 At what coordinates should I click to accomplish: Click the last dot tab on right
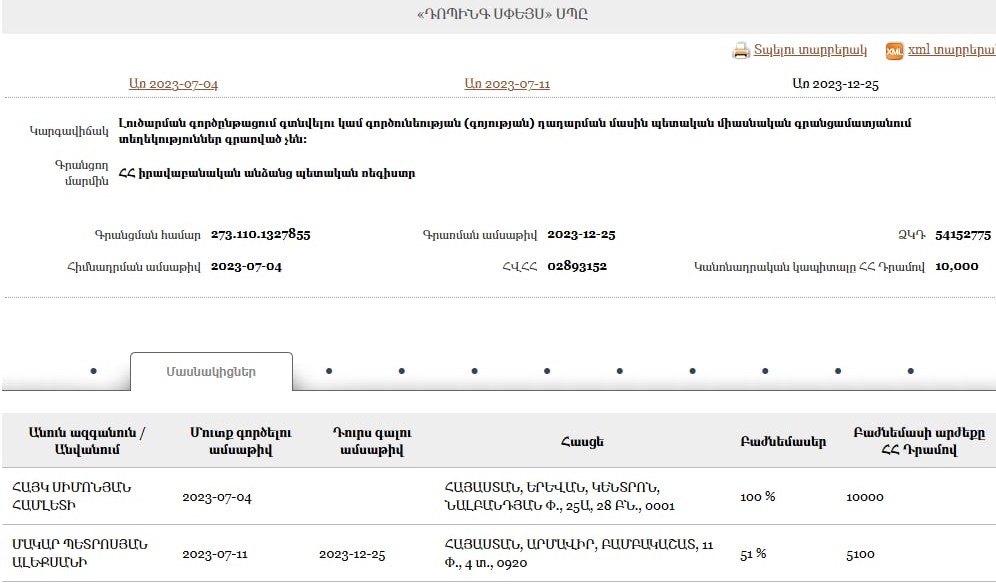[911, 371]
